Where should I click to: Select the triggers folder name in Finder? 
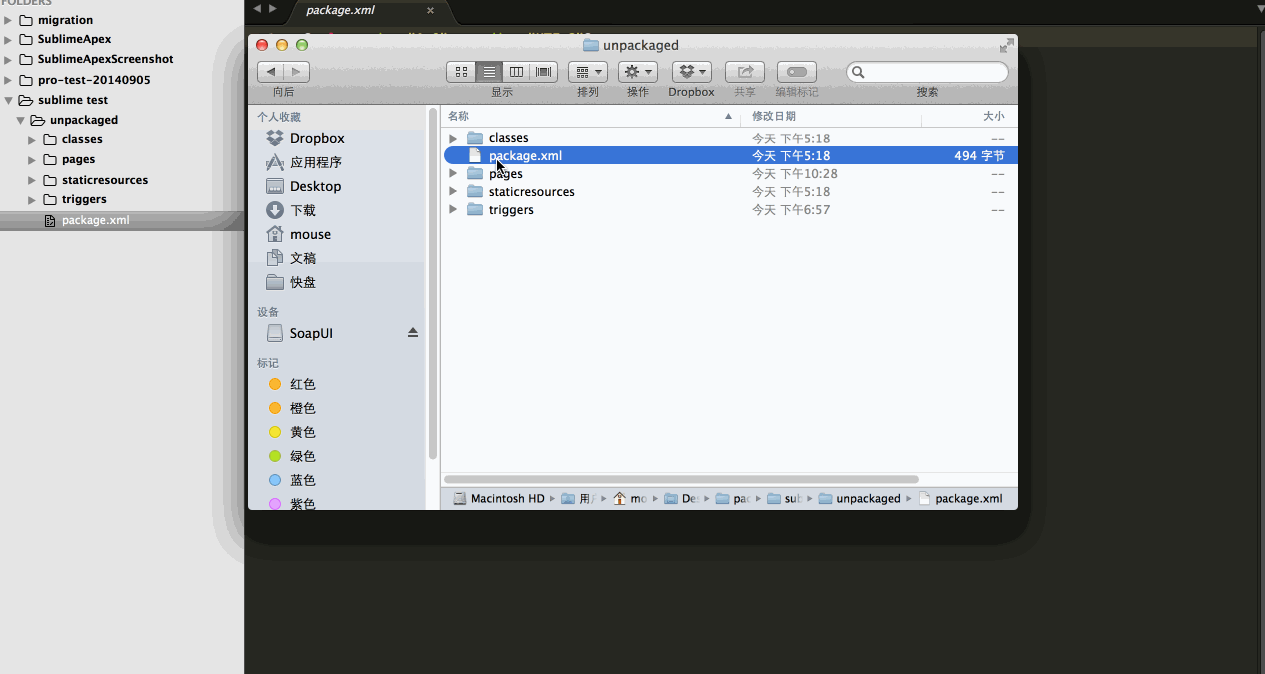(511, 210)
